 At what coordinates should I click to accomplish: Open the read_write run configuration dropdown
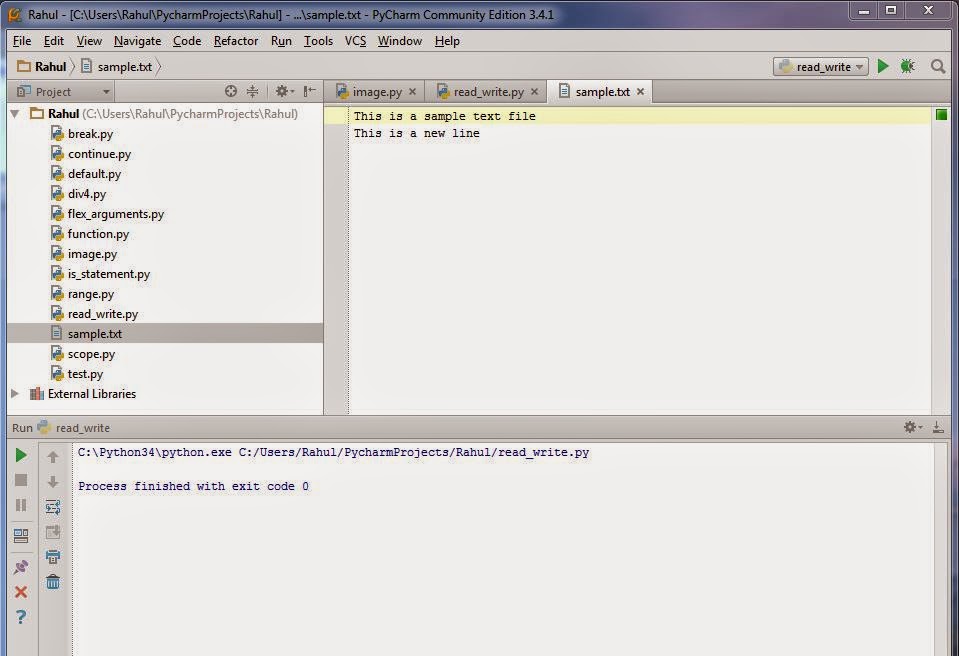821,67
